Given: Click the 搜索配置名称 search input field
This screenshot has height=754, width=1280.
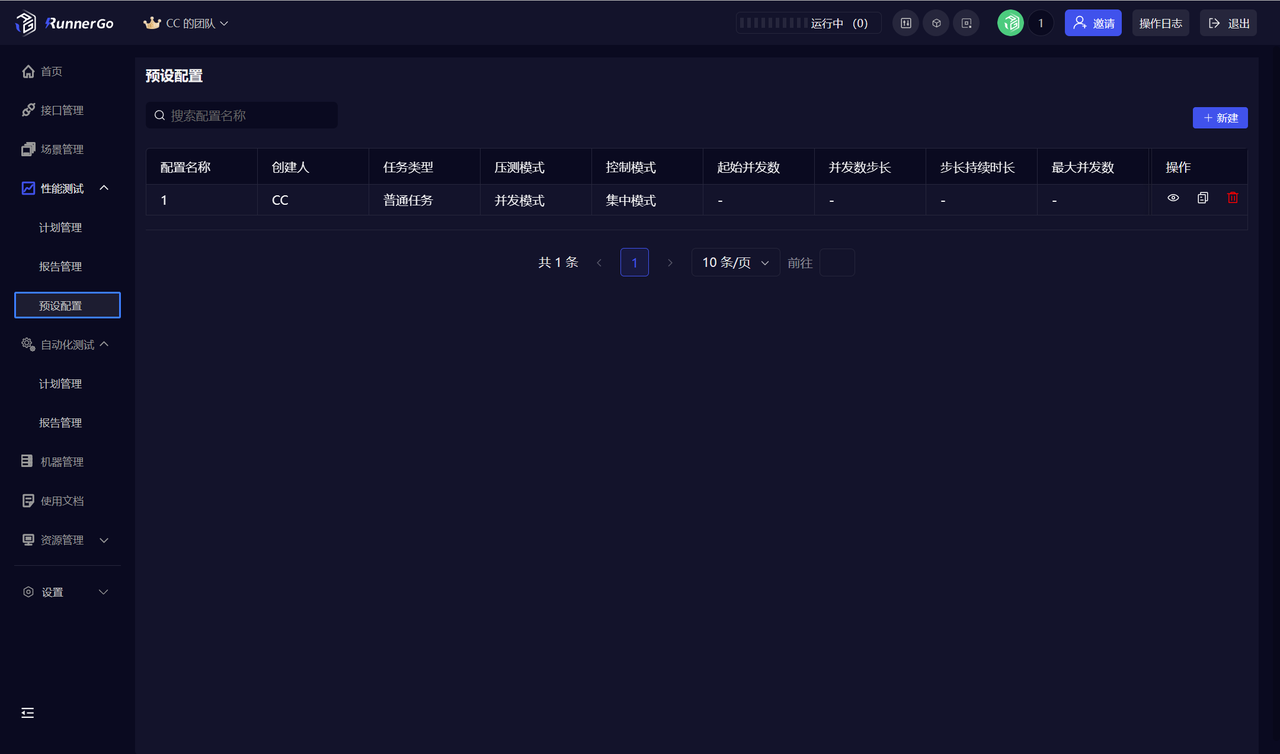Looking at the screenshot, I should (241, 115).
